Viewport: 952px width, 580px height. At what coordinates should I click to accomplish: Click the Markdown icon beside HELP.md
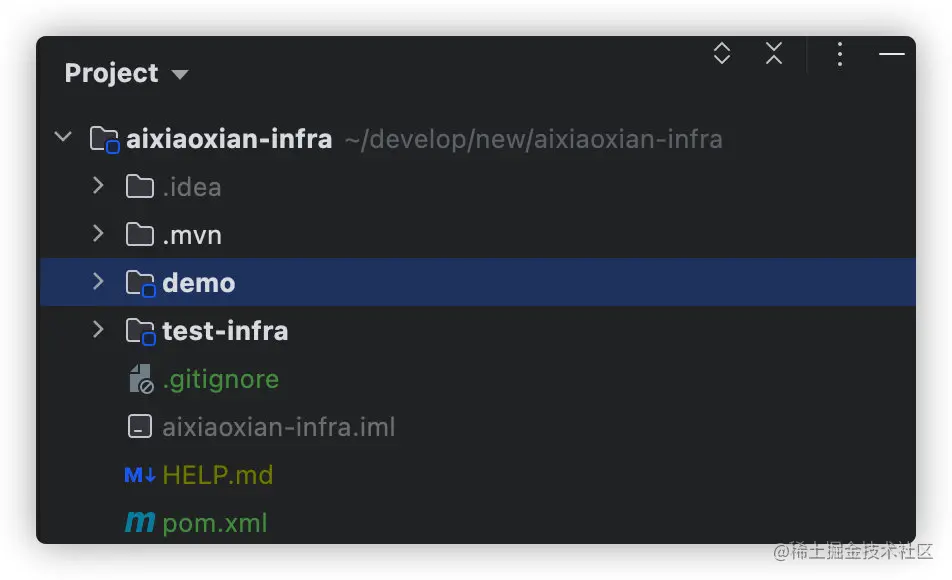tap(140, 475)
